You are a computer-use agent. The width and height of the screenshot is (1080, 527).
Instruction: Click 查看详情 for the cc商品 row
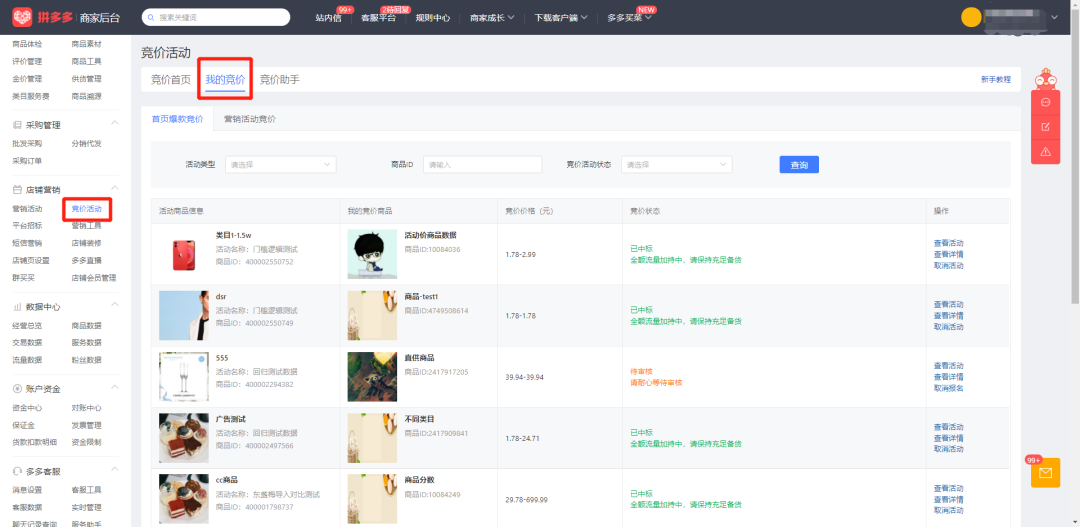point(948,499)
